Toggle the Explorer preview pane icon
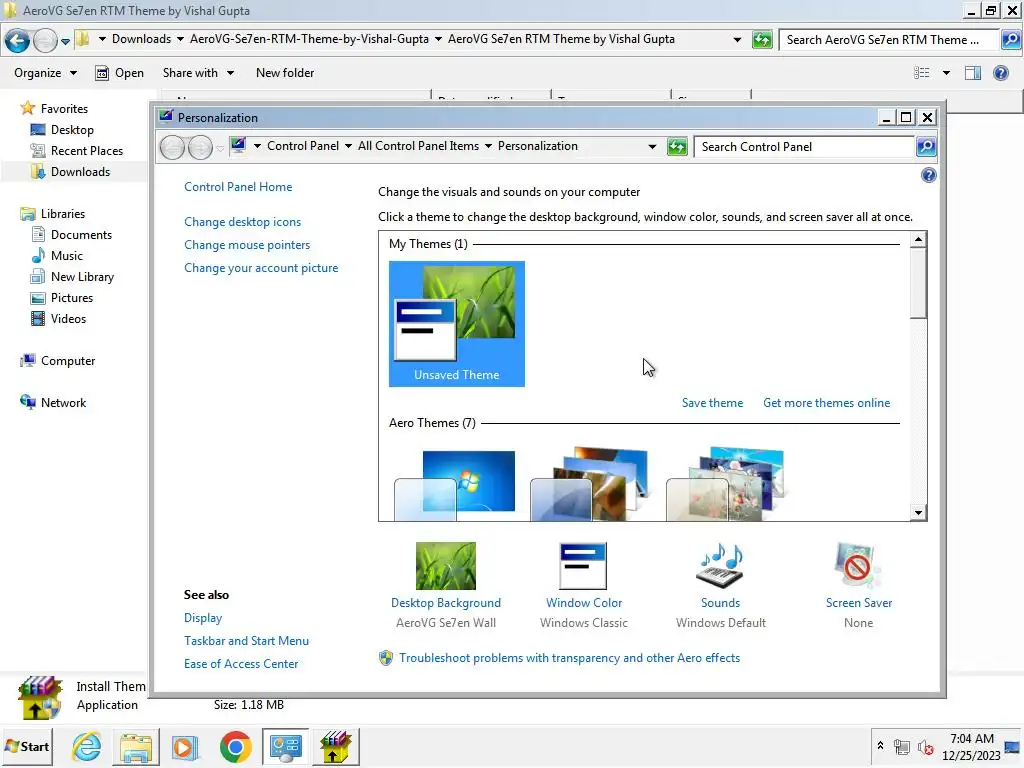Screen dimensions: 1024x768 click(x=972, y=73)
